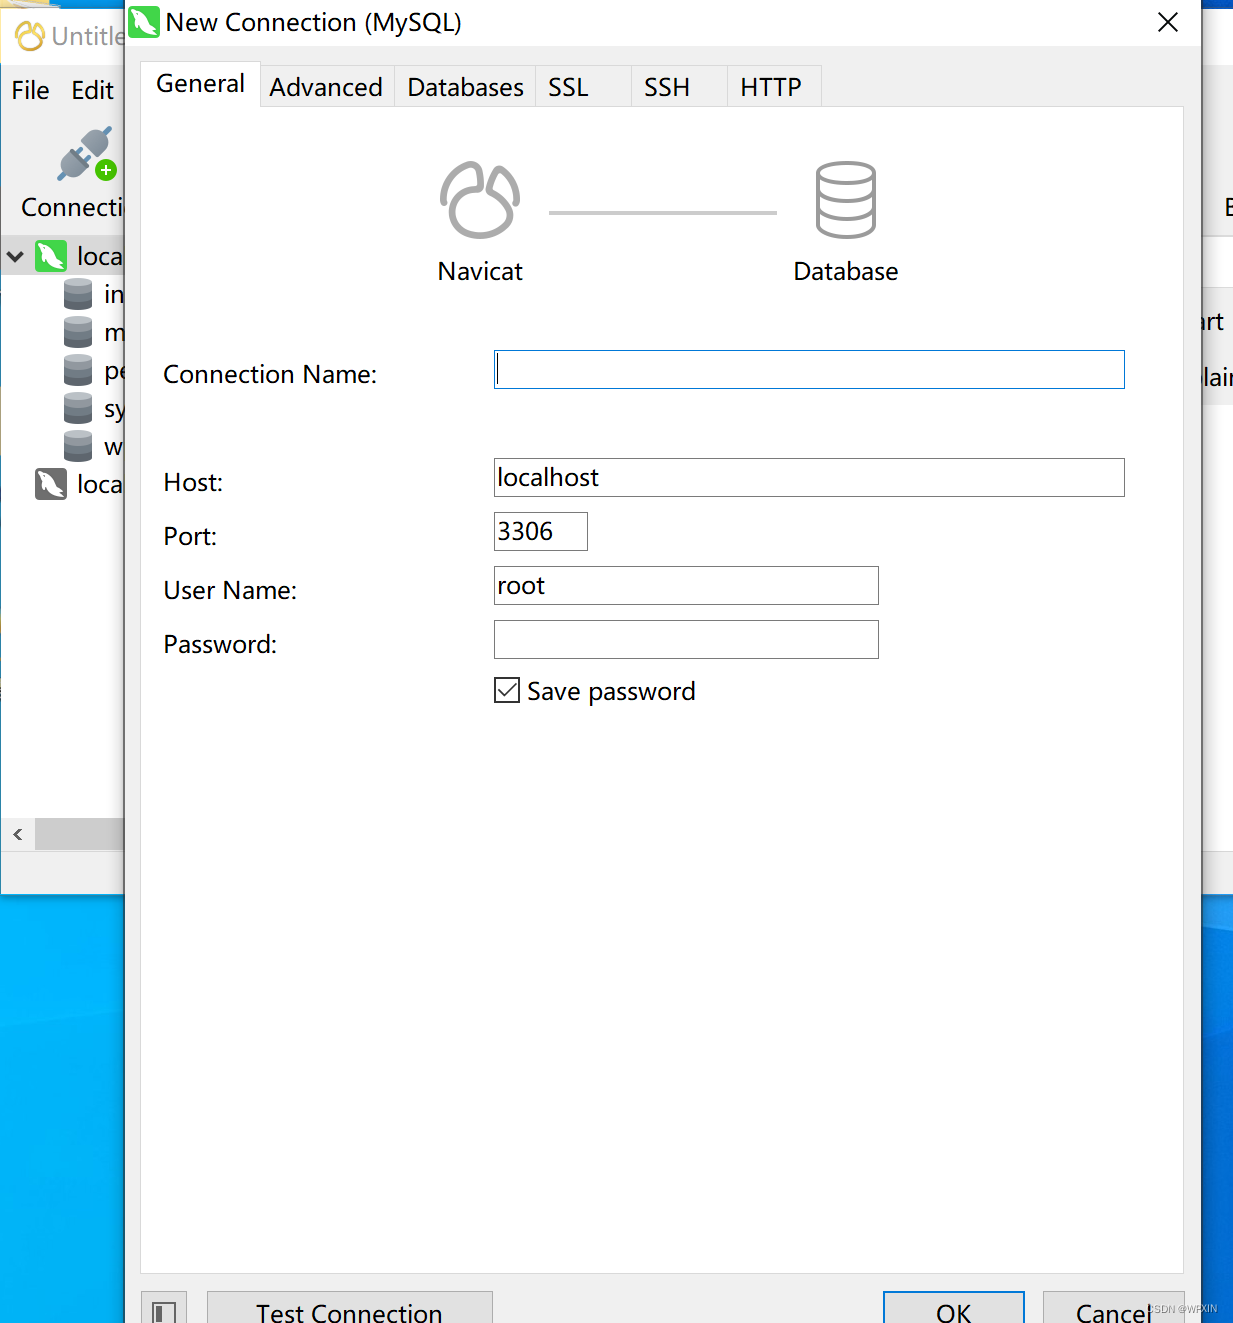Toggle the Save password checkbox
1233x1323 pixels.
[x=507, y=690]
